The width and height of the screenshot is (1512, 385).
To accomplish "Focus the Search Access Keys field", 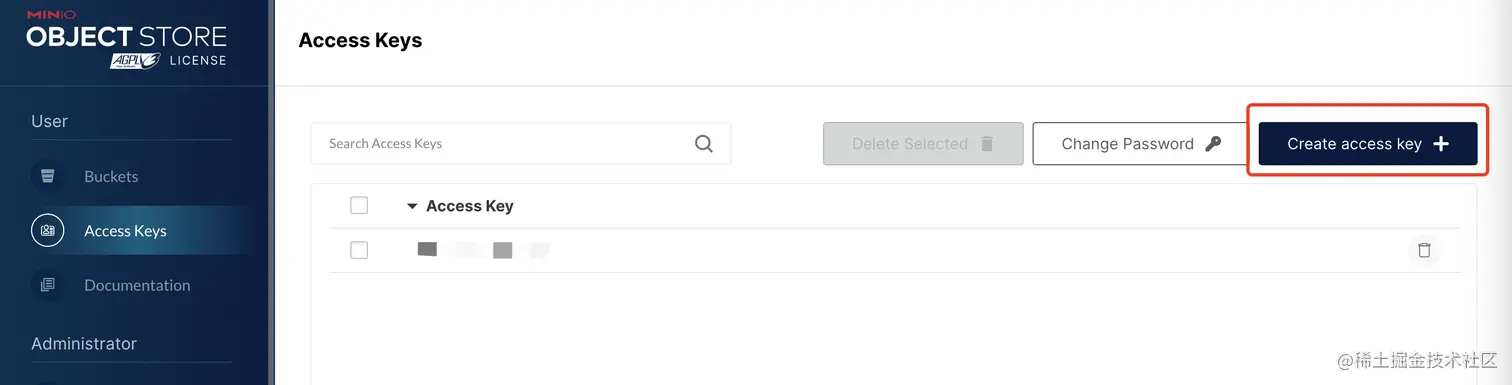I will click(520, 144).
